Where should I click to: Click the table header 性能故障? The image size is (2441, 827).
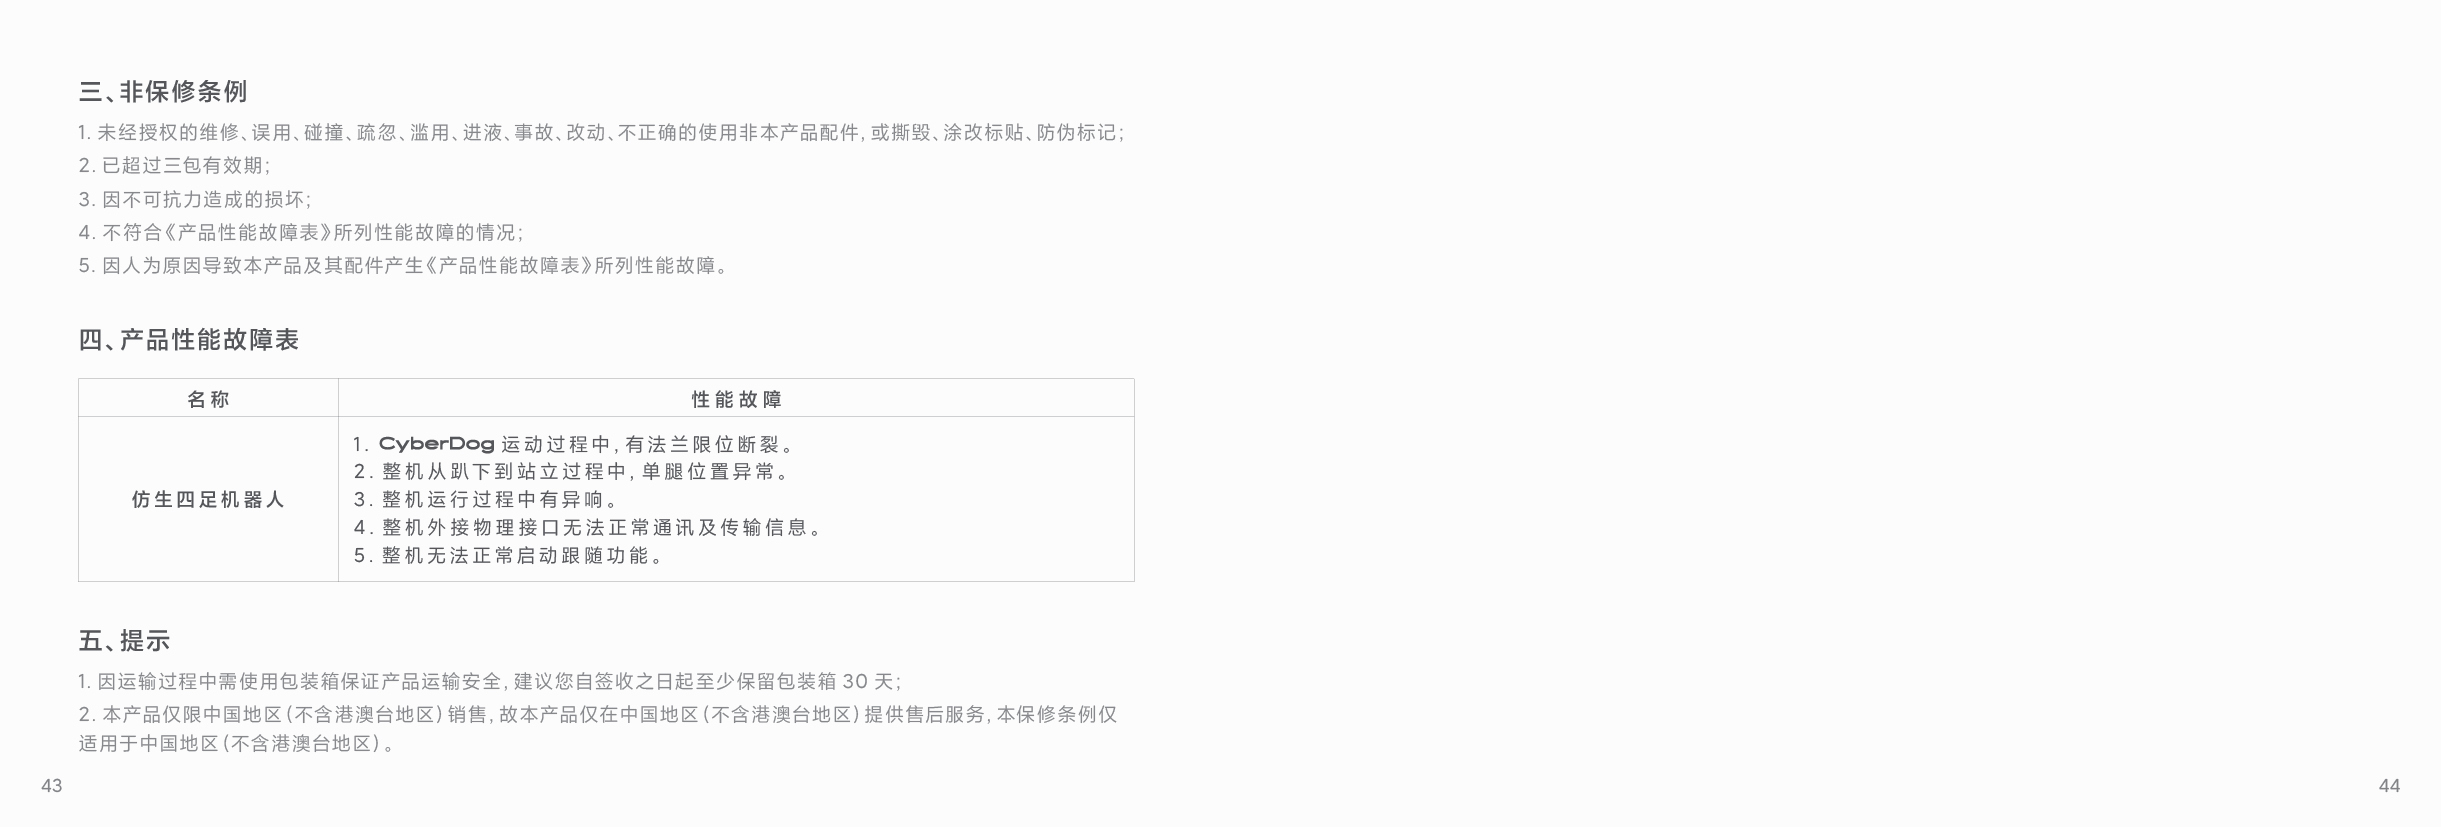(736, 399)
